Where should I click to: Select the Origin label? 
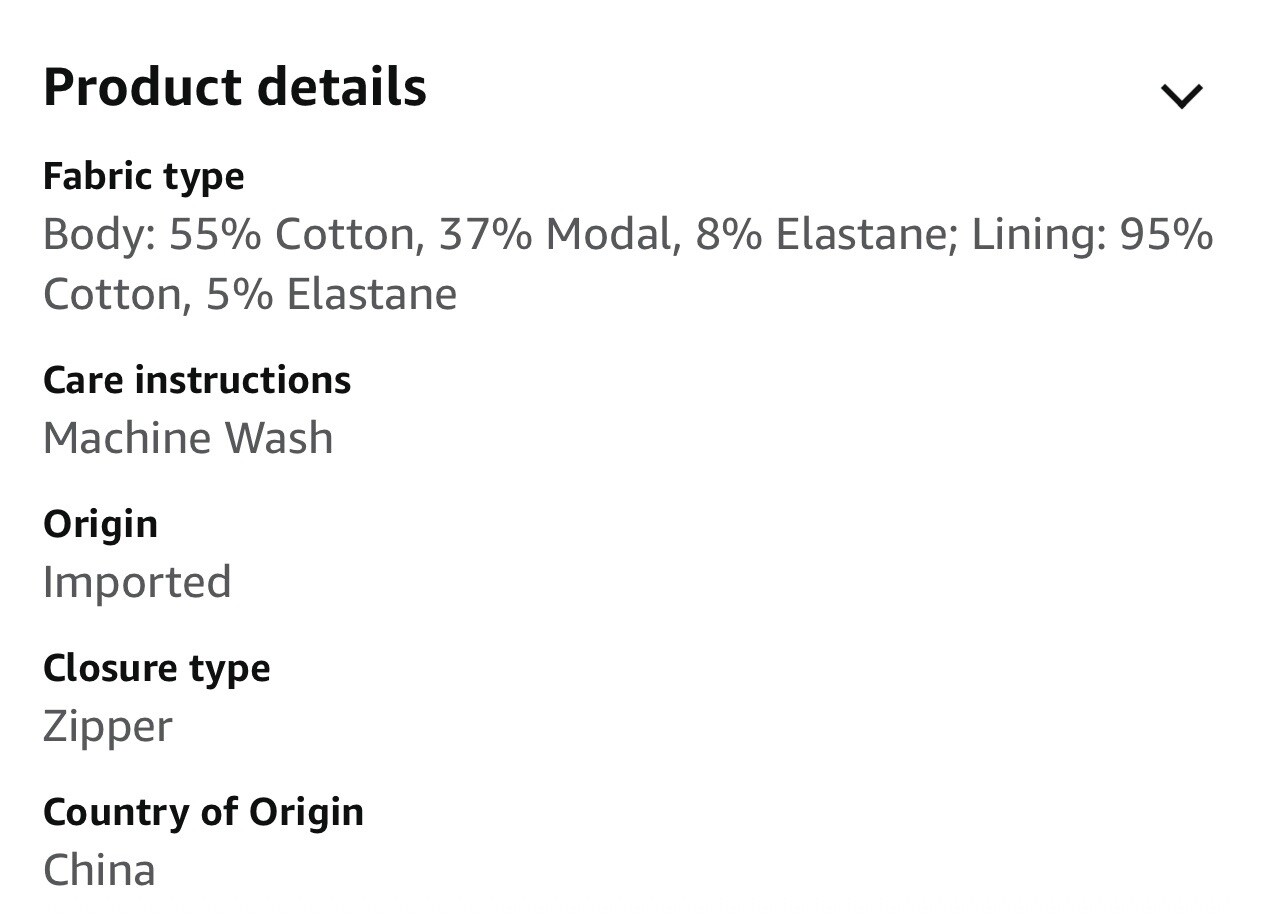tap(100, 525)
